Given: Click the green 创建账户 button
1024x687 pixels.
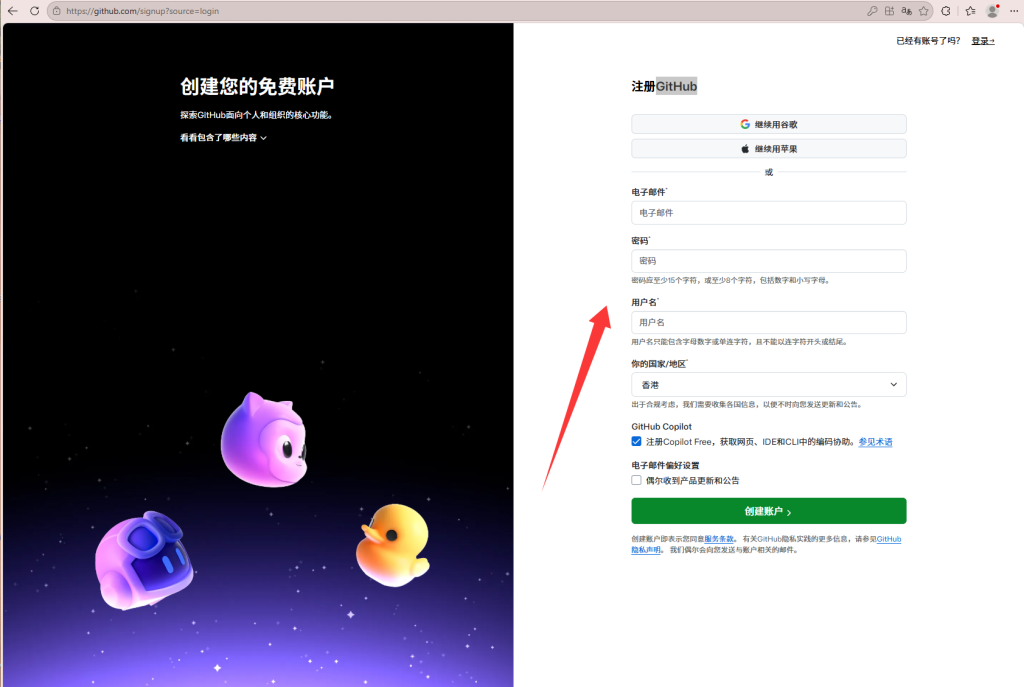Looking at the screenshot, I should pyautogui.click(x=769, y=511).
